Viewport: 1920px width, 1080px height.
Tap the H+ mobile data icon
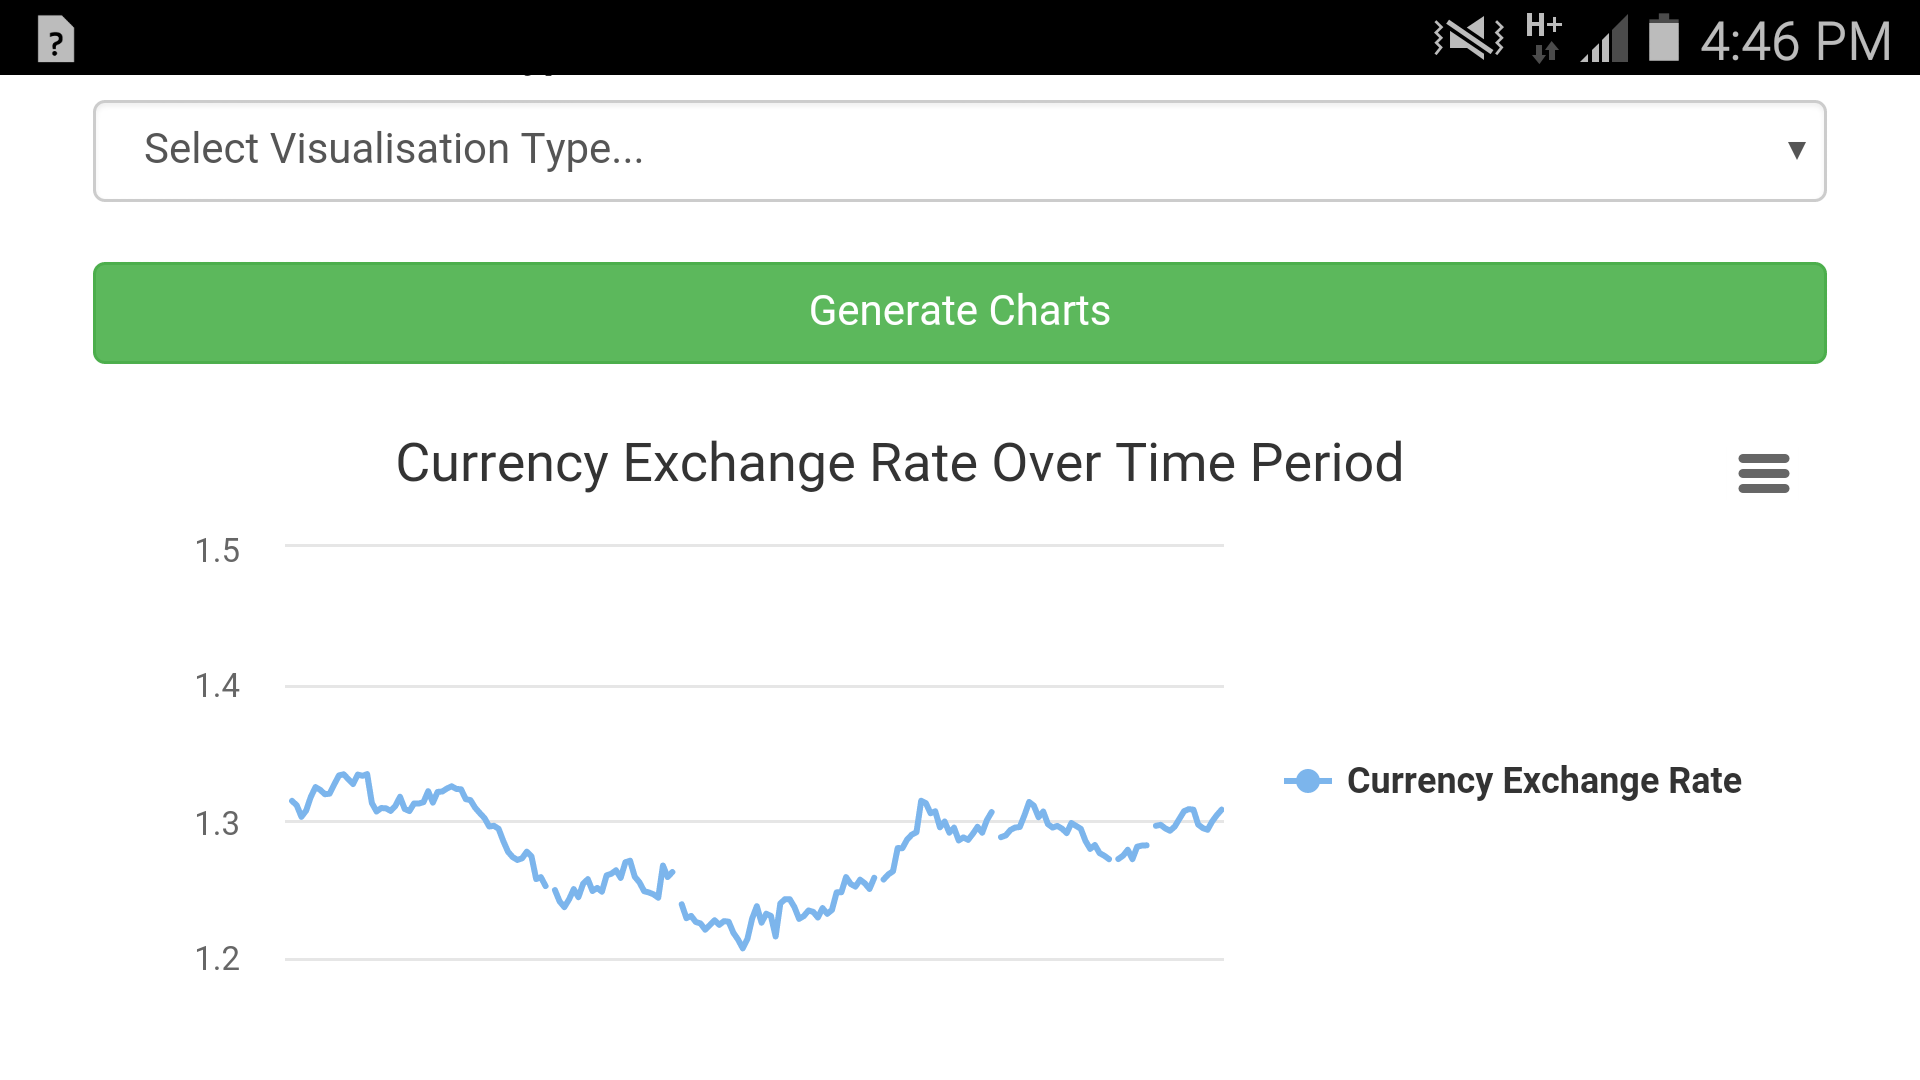coord(1544,38)
